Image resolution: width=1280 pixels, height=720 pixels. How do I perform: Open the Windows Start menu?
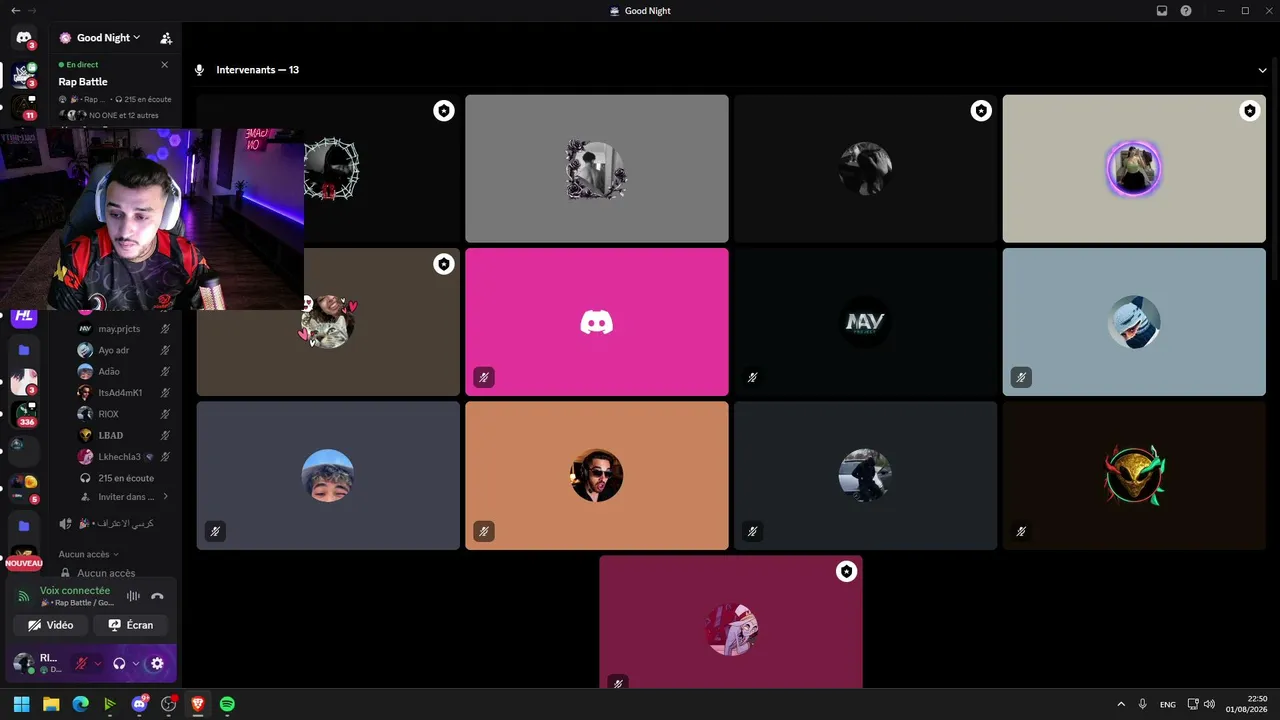[x=21, y=704]
